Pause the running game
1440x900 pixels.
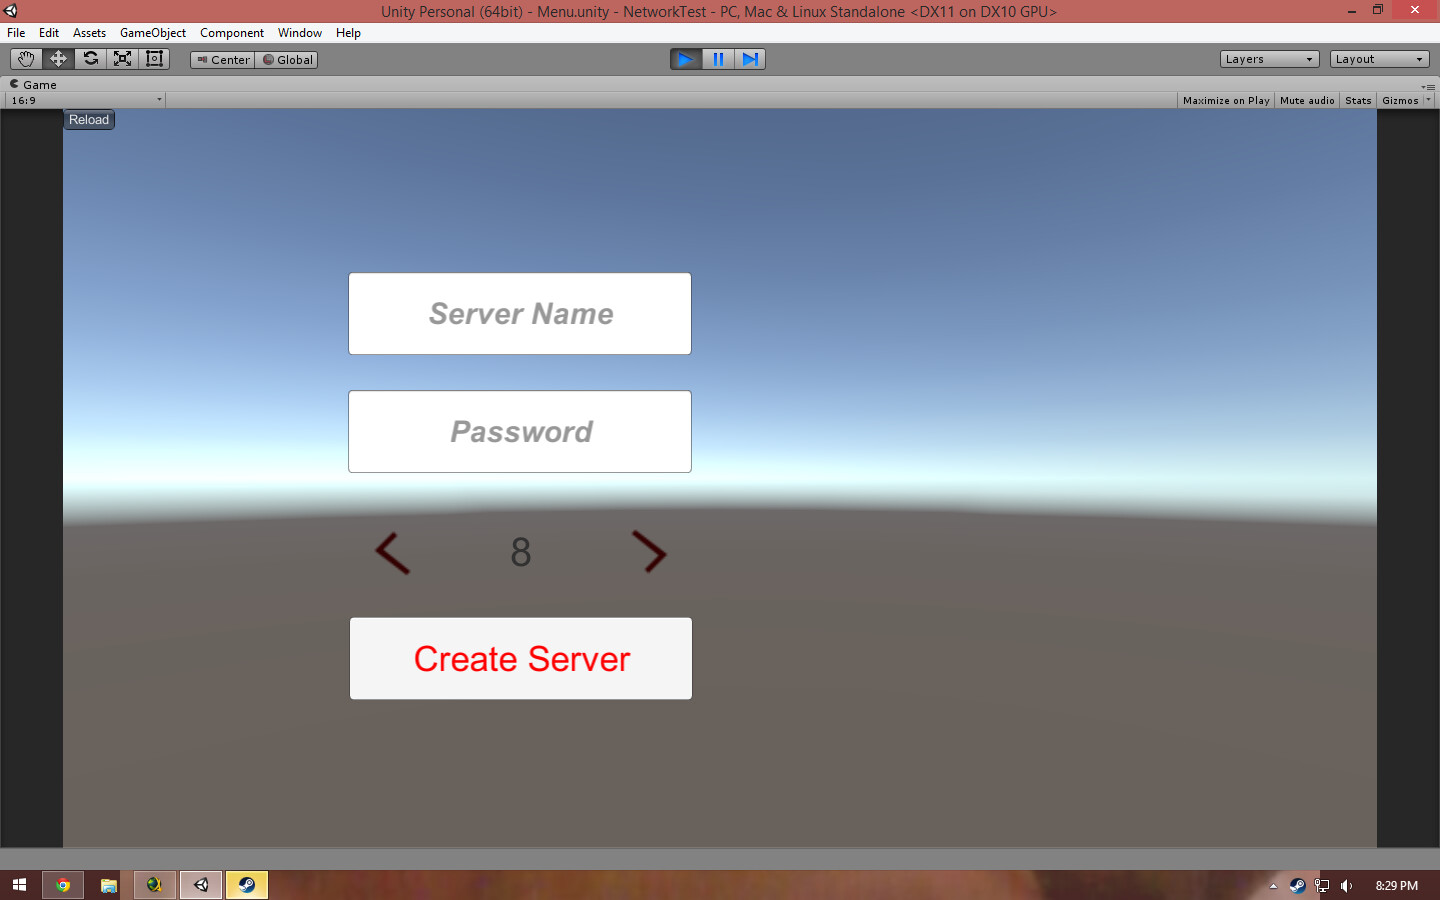click(x=718, y=59)
